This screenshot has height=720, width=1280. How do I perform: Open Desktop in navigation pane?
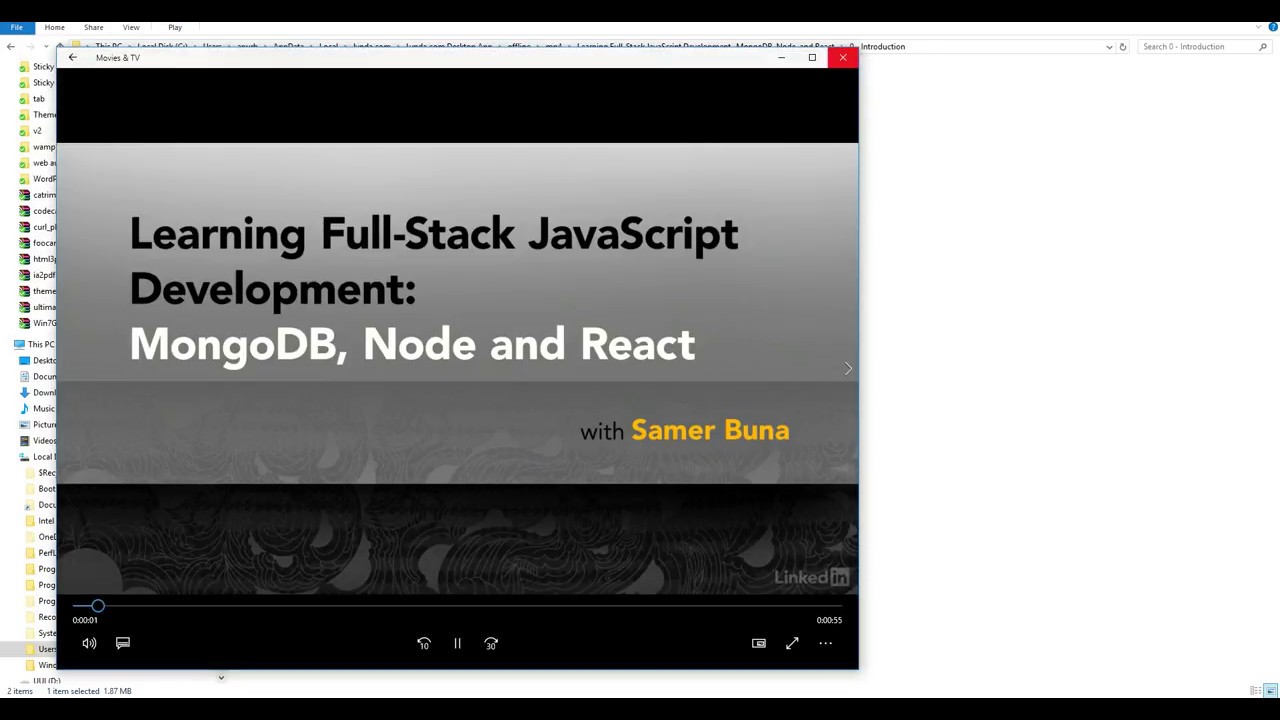pyautogui.click(x=37, y=360)
